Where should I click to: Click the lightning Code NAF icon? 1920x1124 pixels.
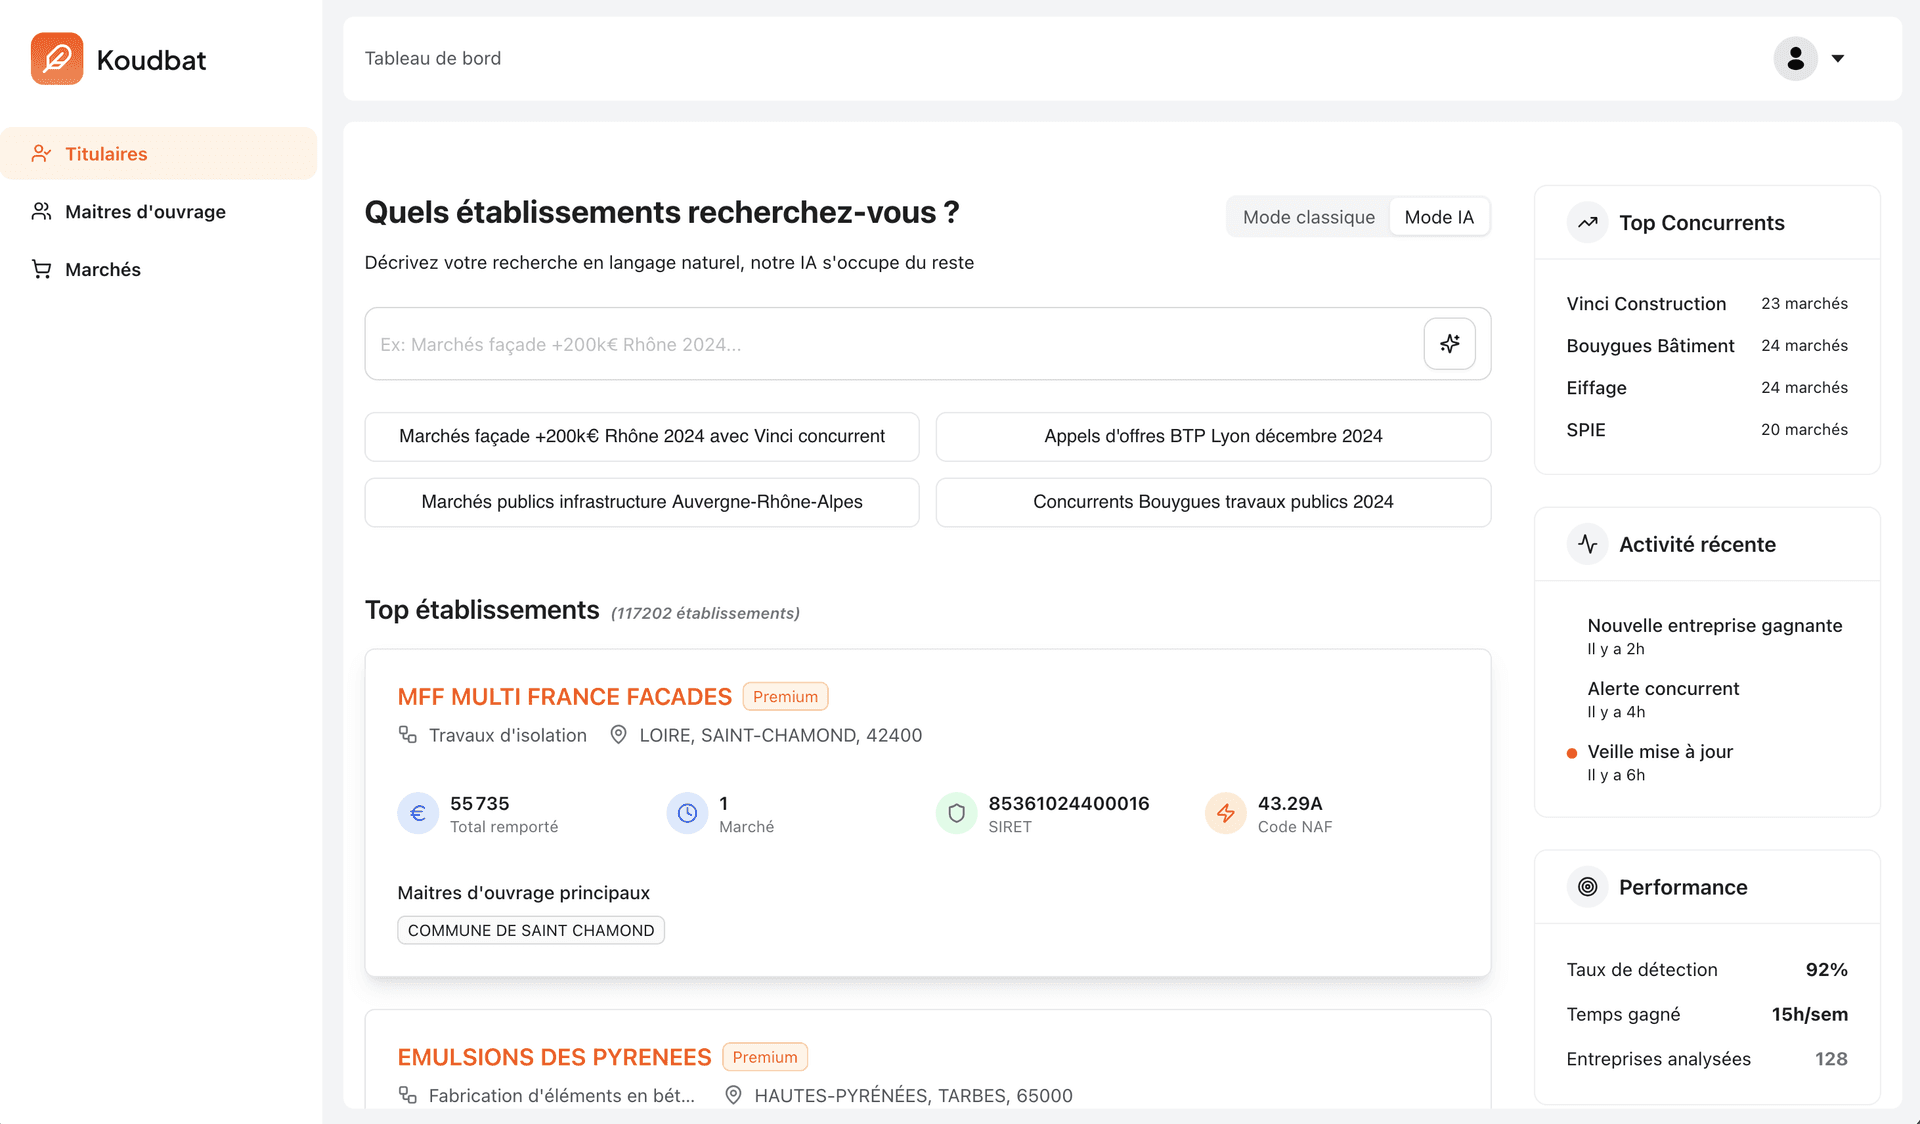1225,814
